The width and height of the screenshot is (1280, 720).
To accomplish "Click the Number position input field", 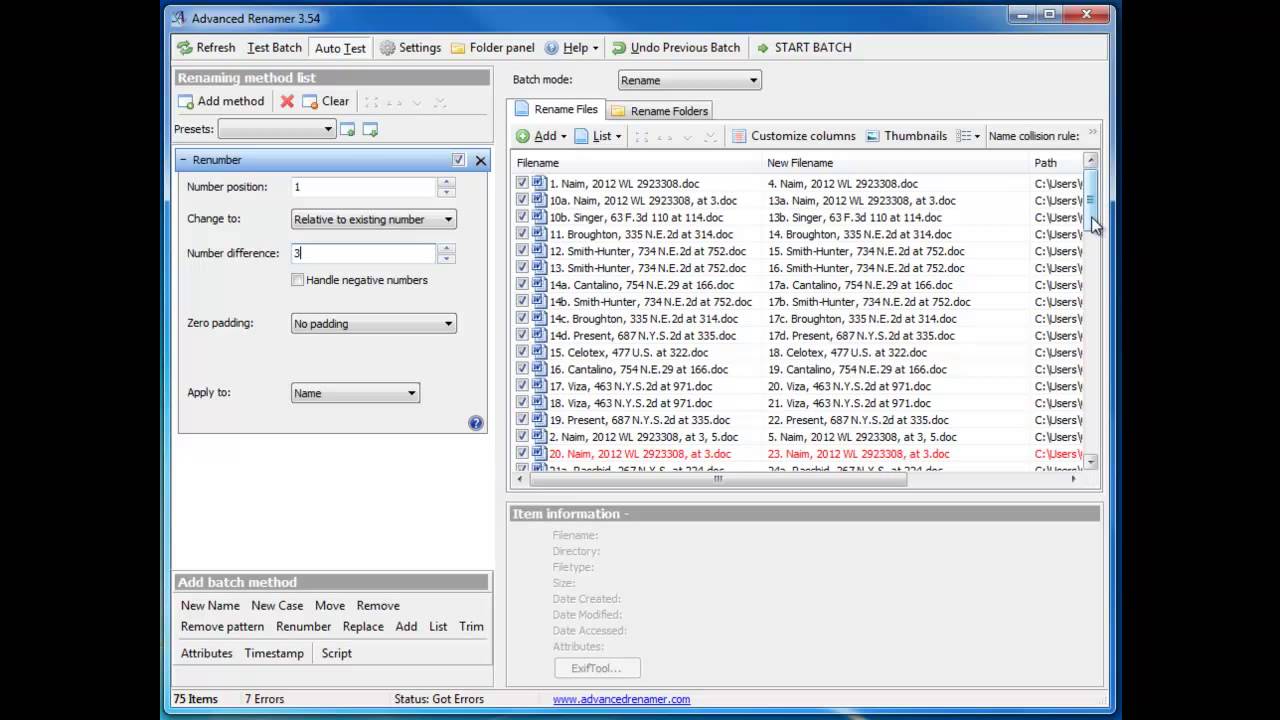I will click(364, 187).
